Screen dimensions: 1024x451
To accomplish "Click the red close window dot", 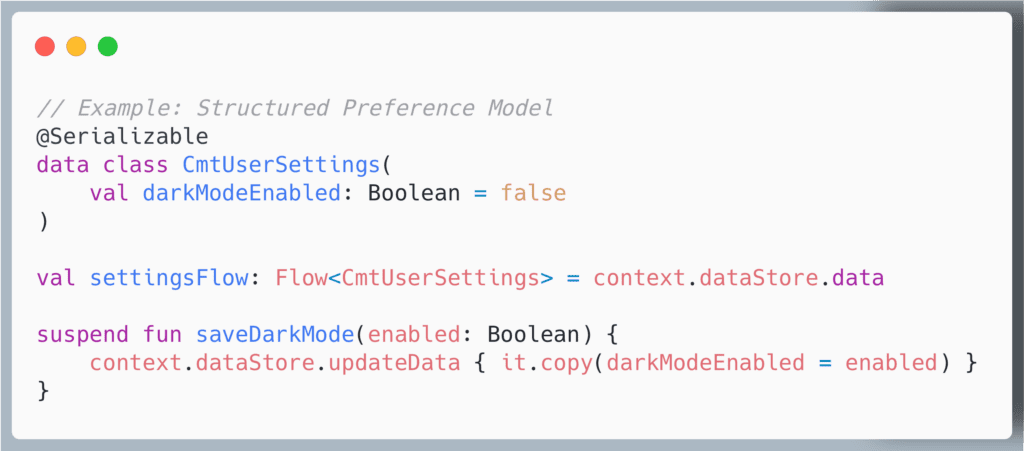I will pyautogui.click(x=44, y=46).
